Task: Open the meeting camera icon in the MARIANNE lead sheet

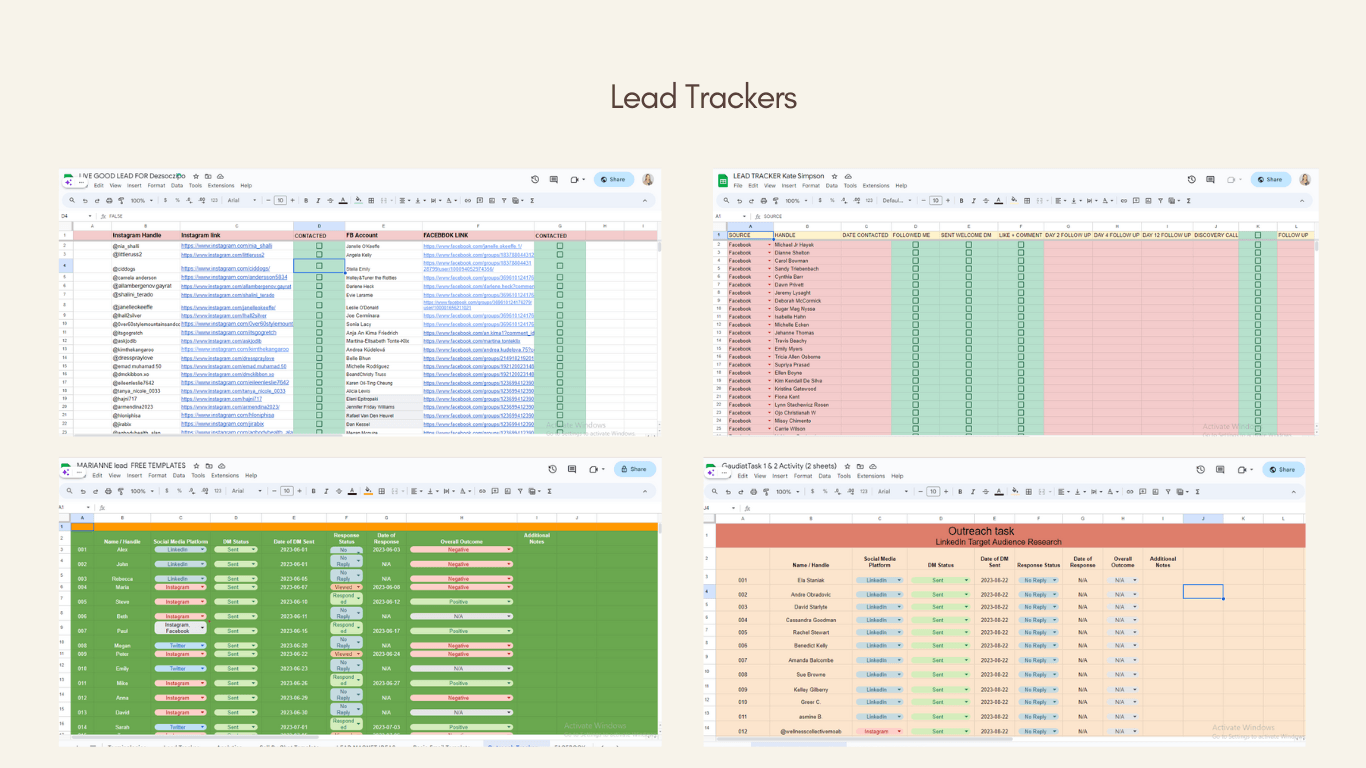Action: pos(593,468)
